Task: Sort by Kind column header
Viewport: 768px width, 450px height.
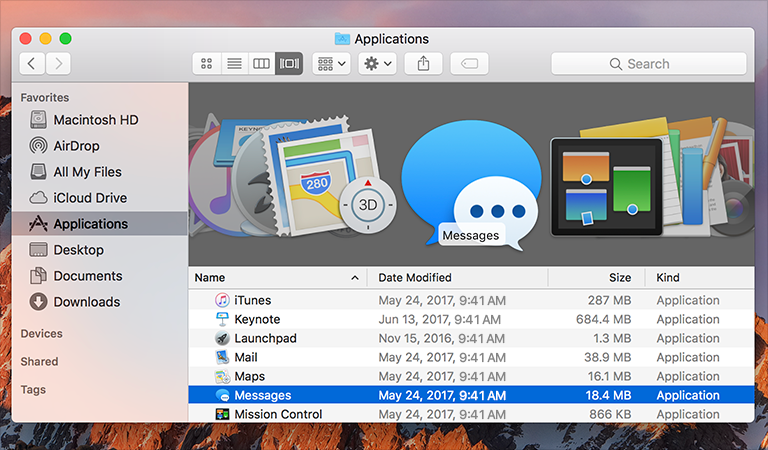Action: coord(700,278)
